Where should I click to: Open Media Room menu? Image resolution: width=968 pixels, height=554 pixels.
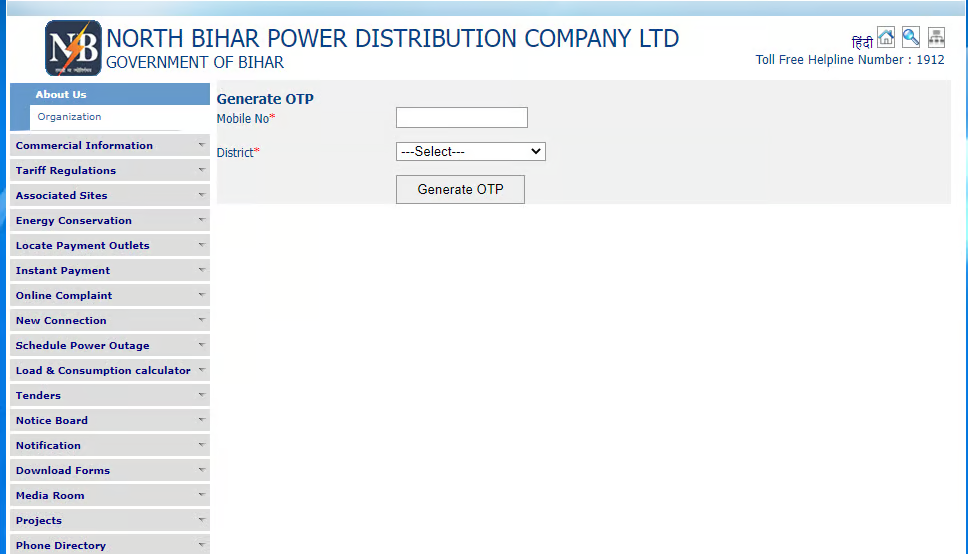tap(110, 495)
